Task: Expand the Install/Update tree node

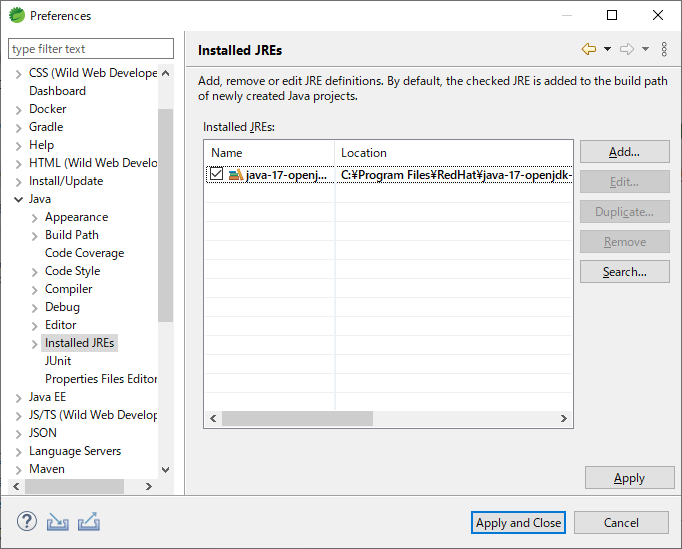Action: (18, 182)
